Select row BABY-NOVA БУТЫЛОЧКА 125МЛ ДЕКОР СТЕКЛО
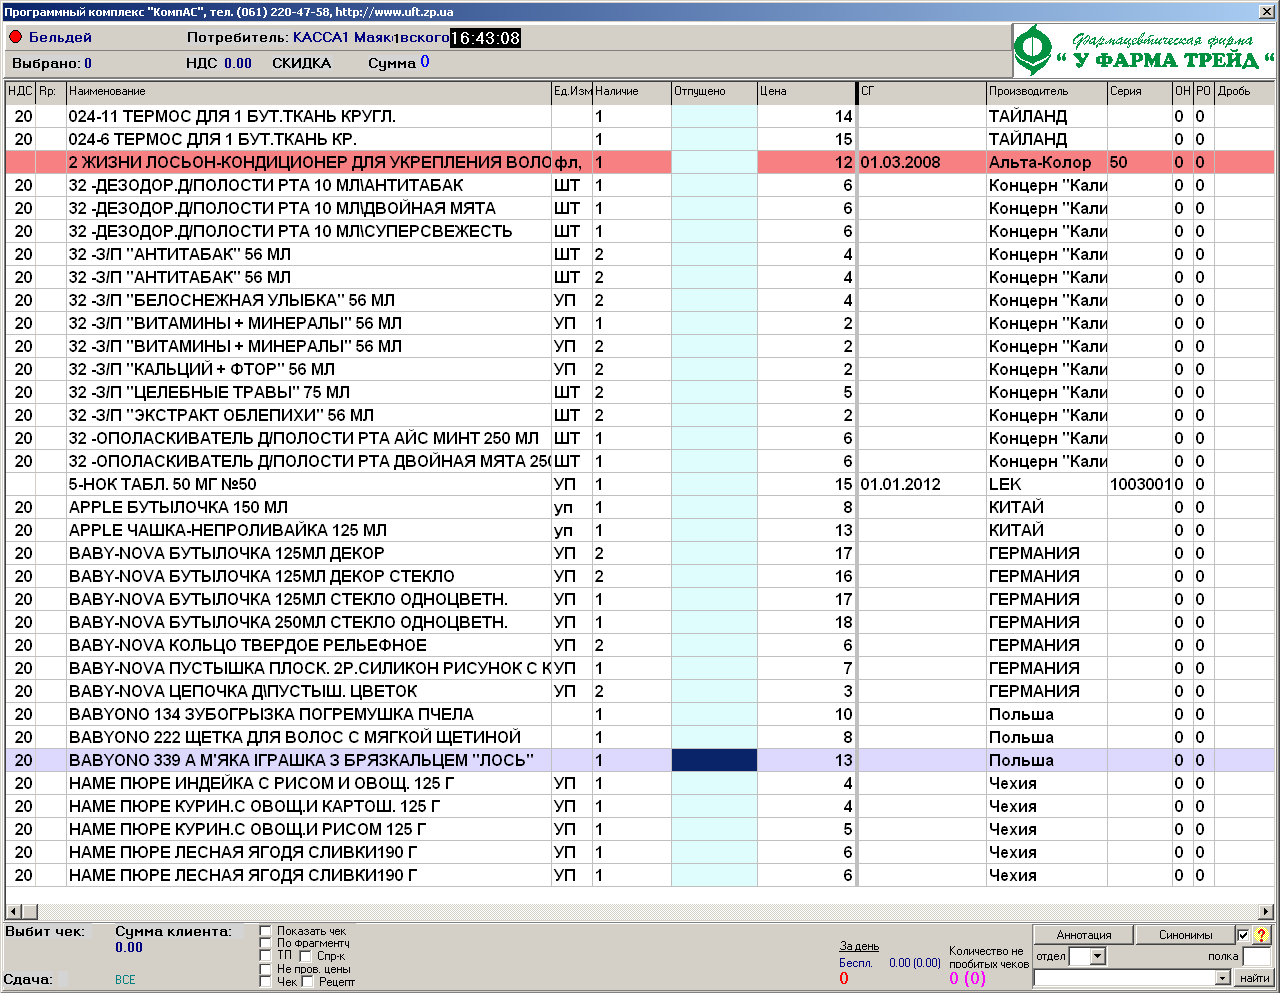Viewport: 1280px width, 993px height. [640, 576]
